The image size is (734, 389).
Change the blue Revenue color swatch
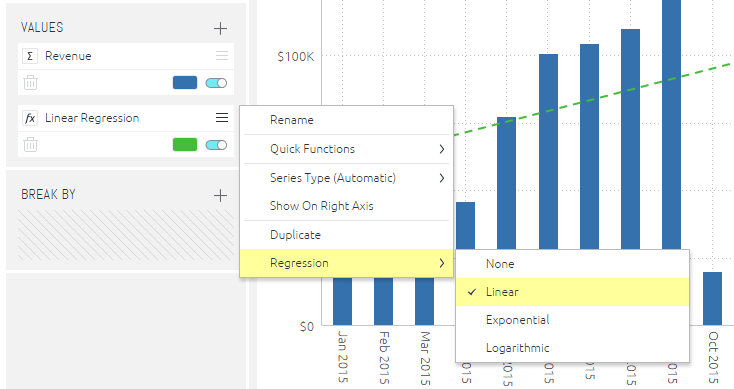tap(185, 83)
